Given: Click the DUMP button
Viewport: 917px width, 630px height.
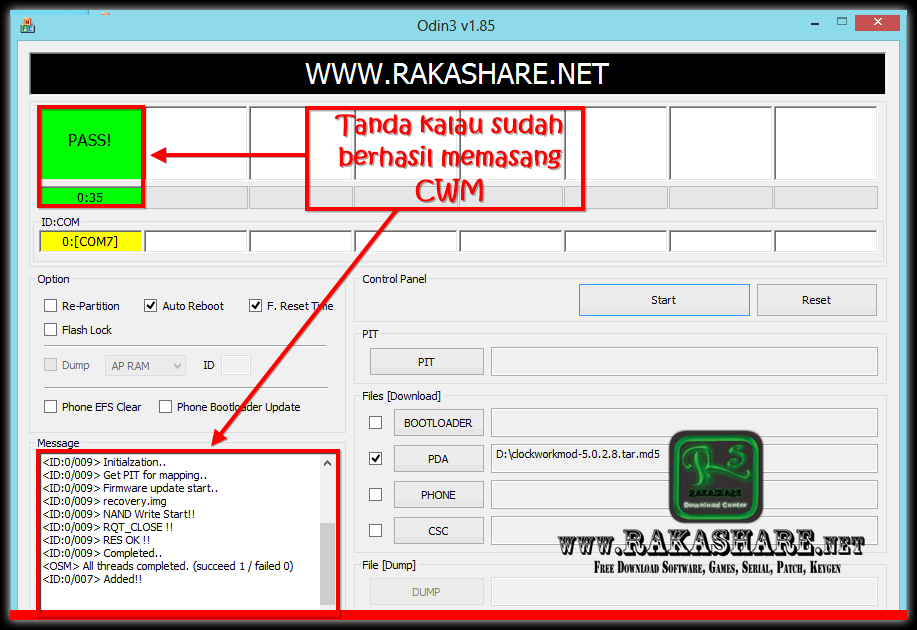Looking at the screenshot, I should 426,592.
